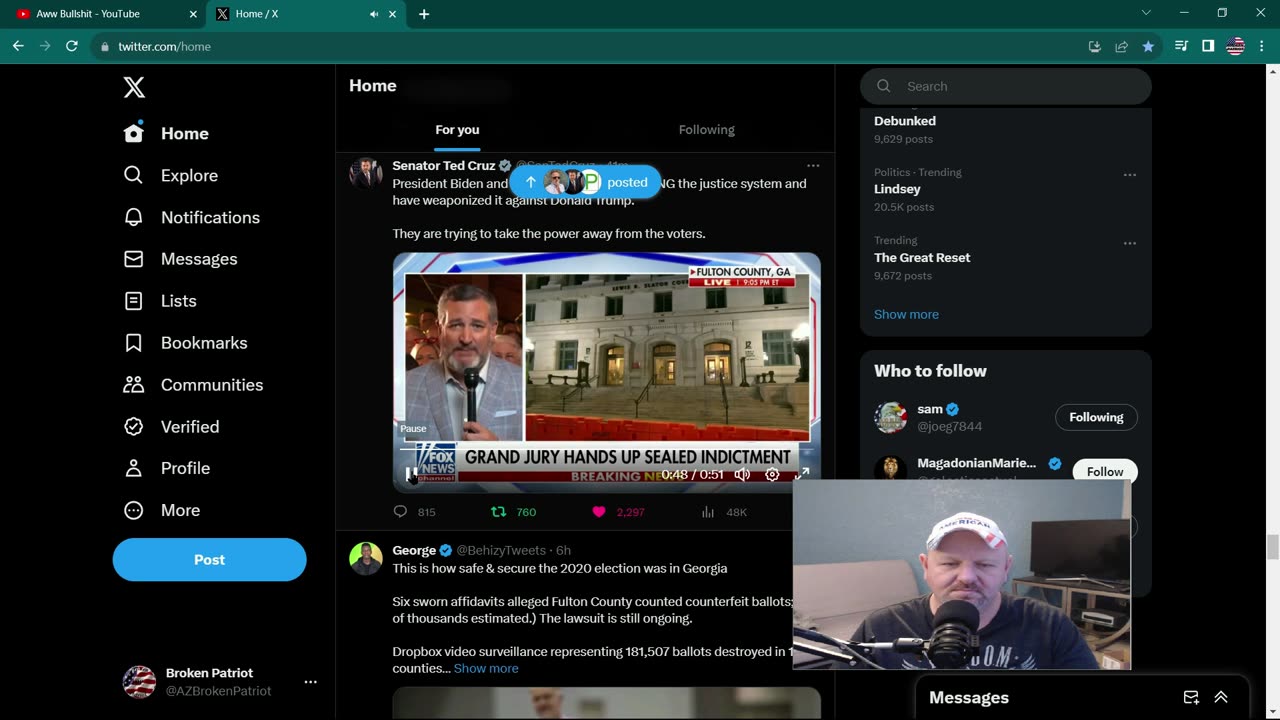Reload the current page
The image size is (1280, 720).
pos(72,46)
